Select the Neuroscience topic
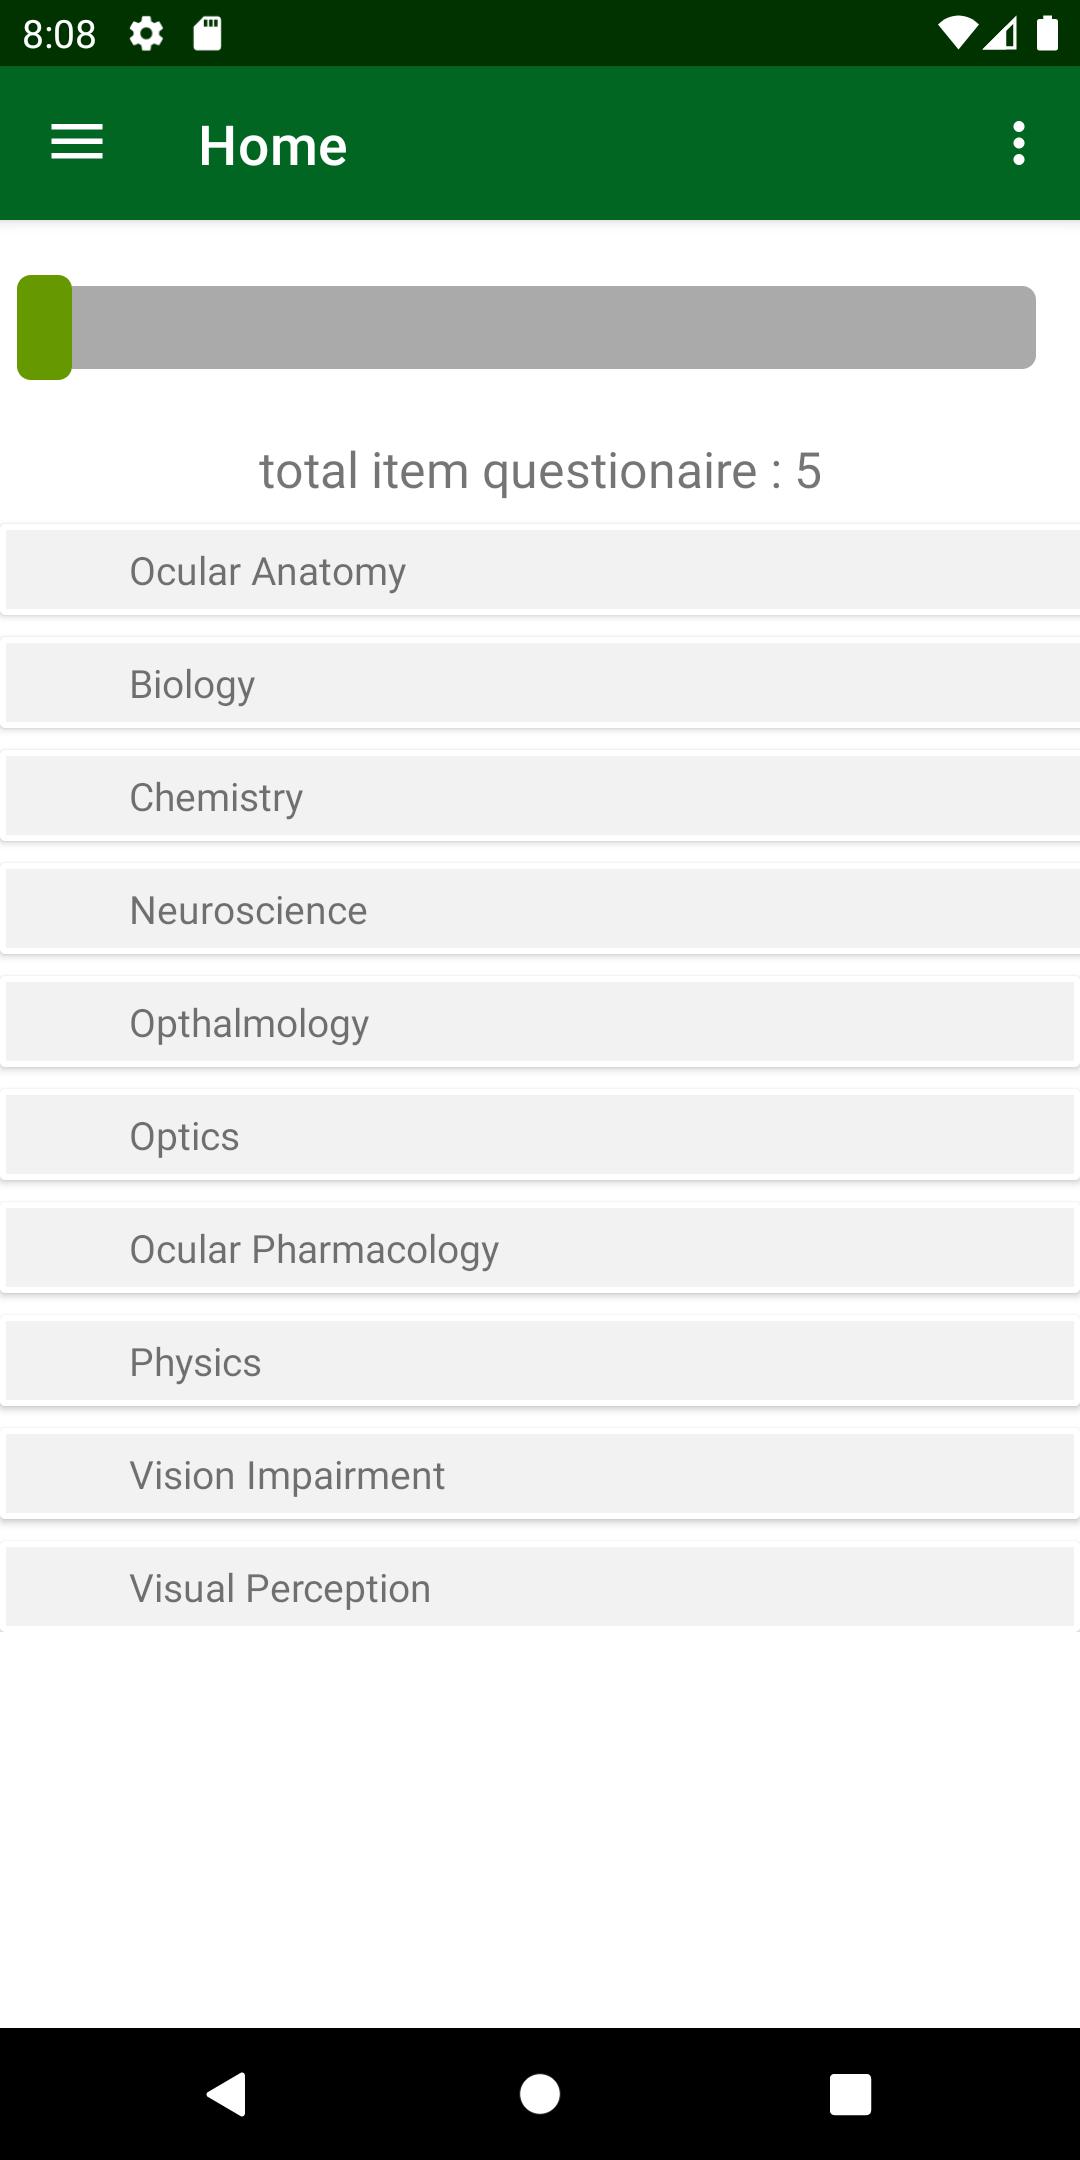The height and width of the screenshot is (2160, 1080). coord(540,910)
